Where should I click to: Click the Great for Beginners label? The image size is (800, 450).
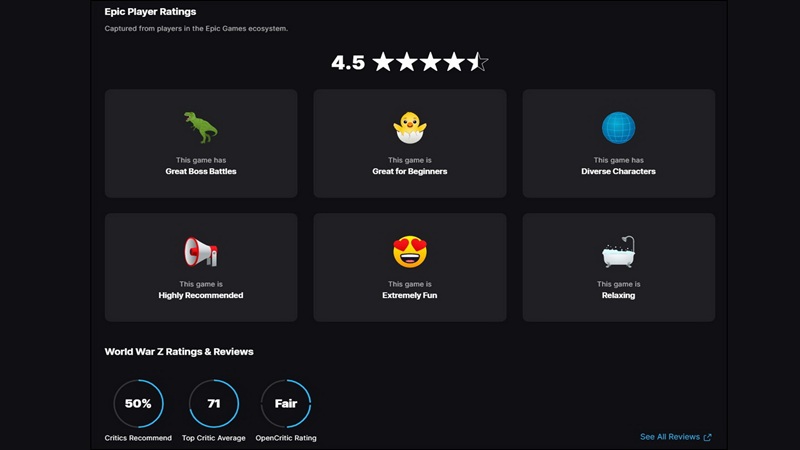(x=410, y=171)
